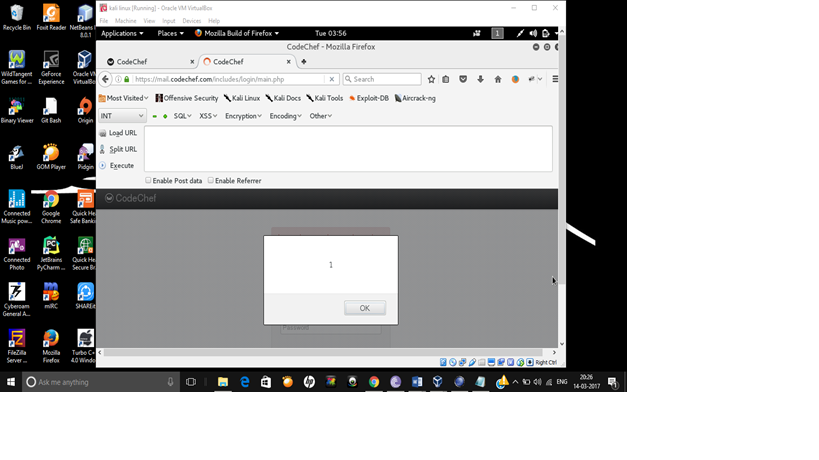Open Exploit-DB bookmark

point(369,98)
